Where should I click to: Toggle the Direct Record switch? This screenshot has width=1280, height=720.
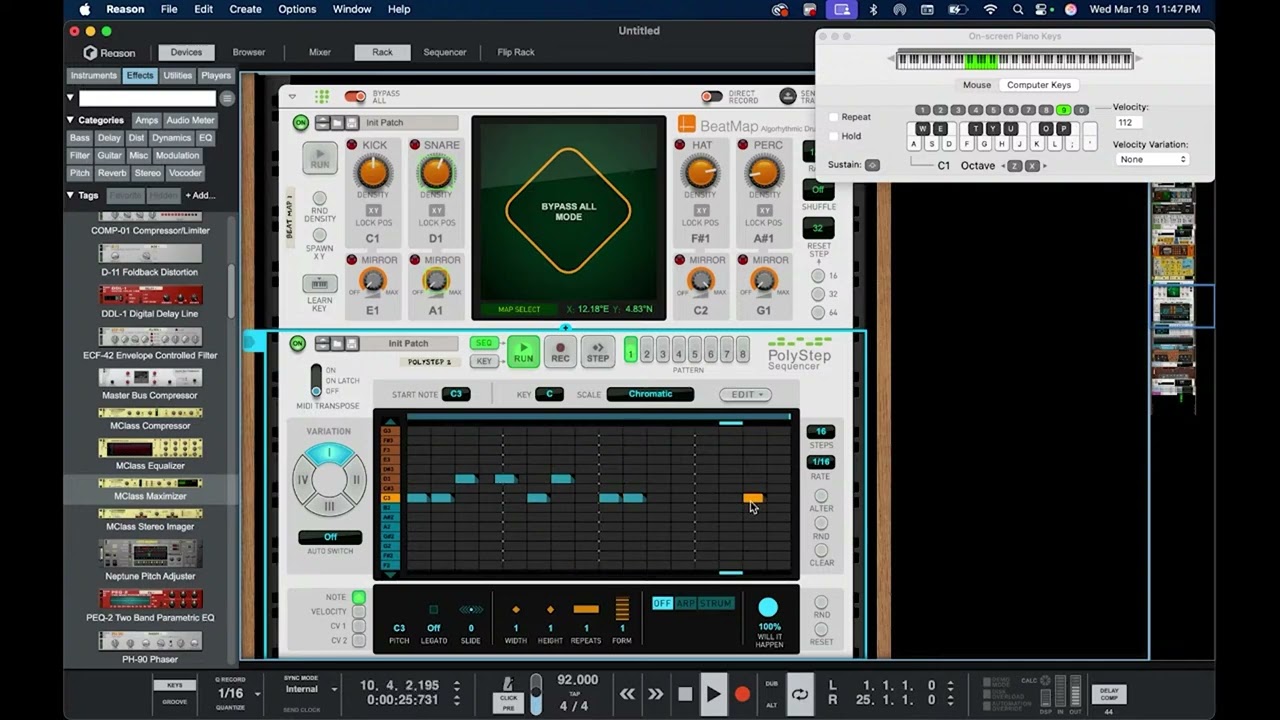pyautogui.click(x=712, y=97)
